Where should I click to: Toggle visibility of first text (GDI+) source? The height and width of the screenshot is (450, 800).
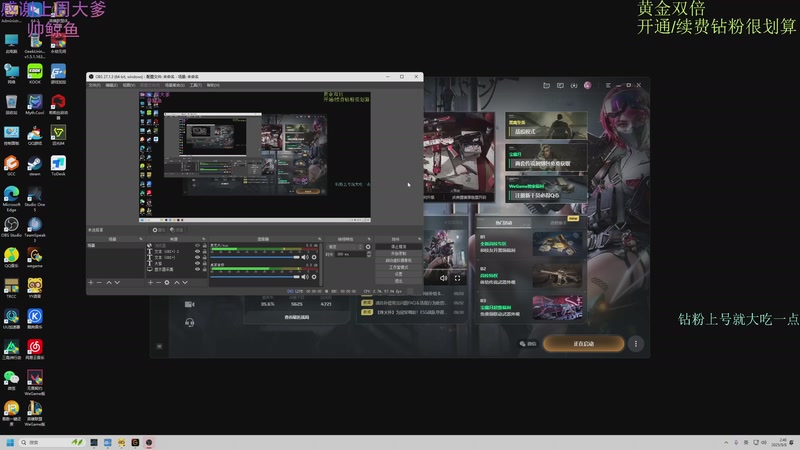click(x=197, y=252)
